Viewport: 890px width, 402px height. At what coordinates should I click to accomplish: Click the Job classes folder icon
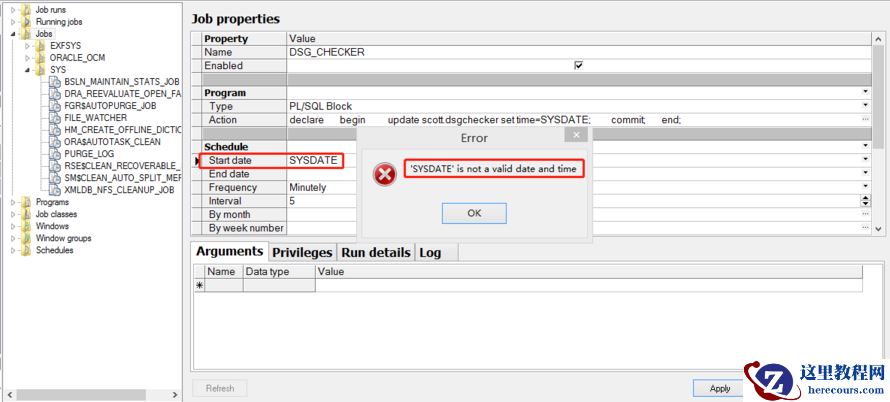[x=26, y=214]
